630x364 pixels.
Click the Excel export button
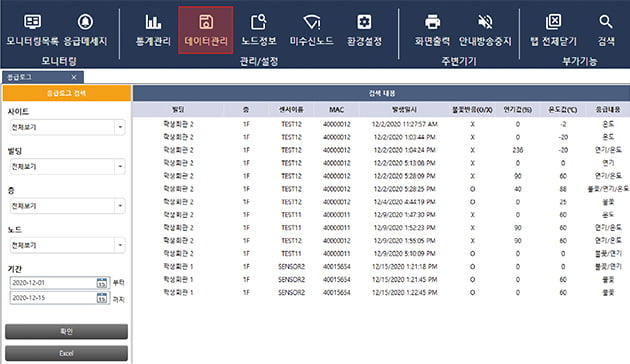coord(66,353)
